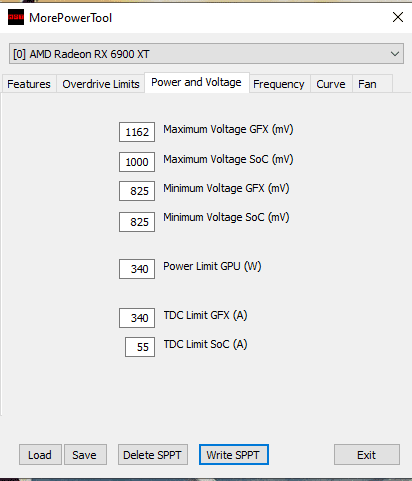Click the MorePowerTool app icon in title bar
This screenshot has width=412, height=481.
[16, 17]
